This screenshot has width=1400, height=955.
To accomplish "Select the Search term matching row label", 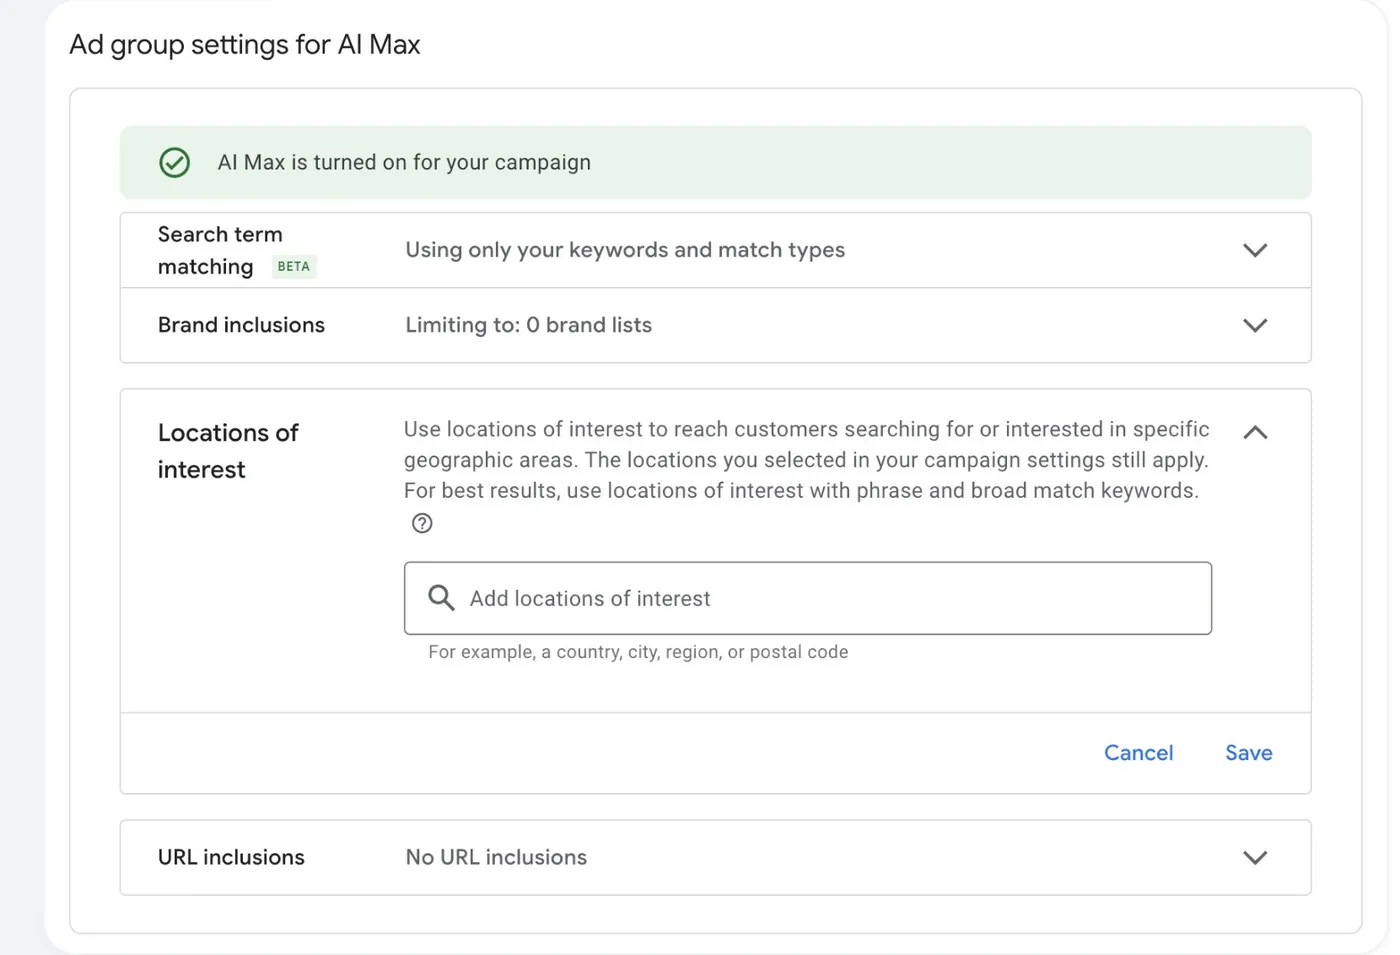I will click(x=220, y=250).
